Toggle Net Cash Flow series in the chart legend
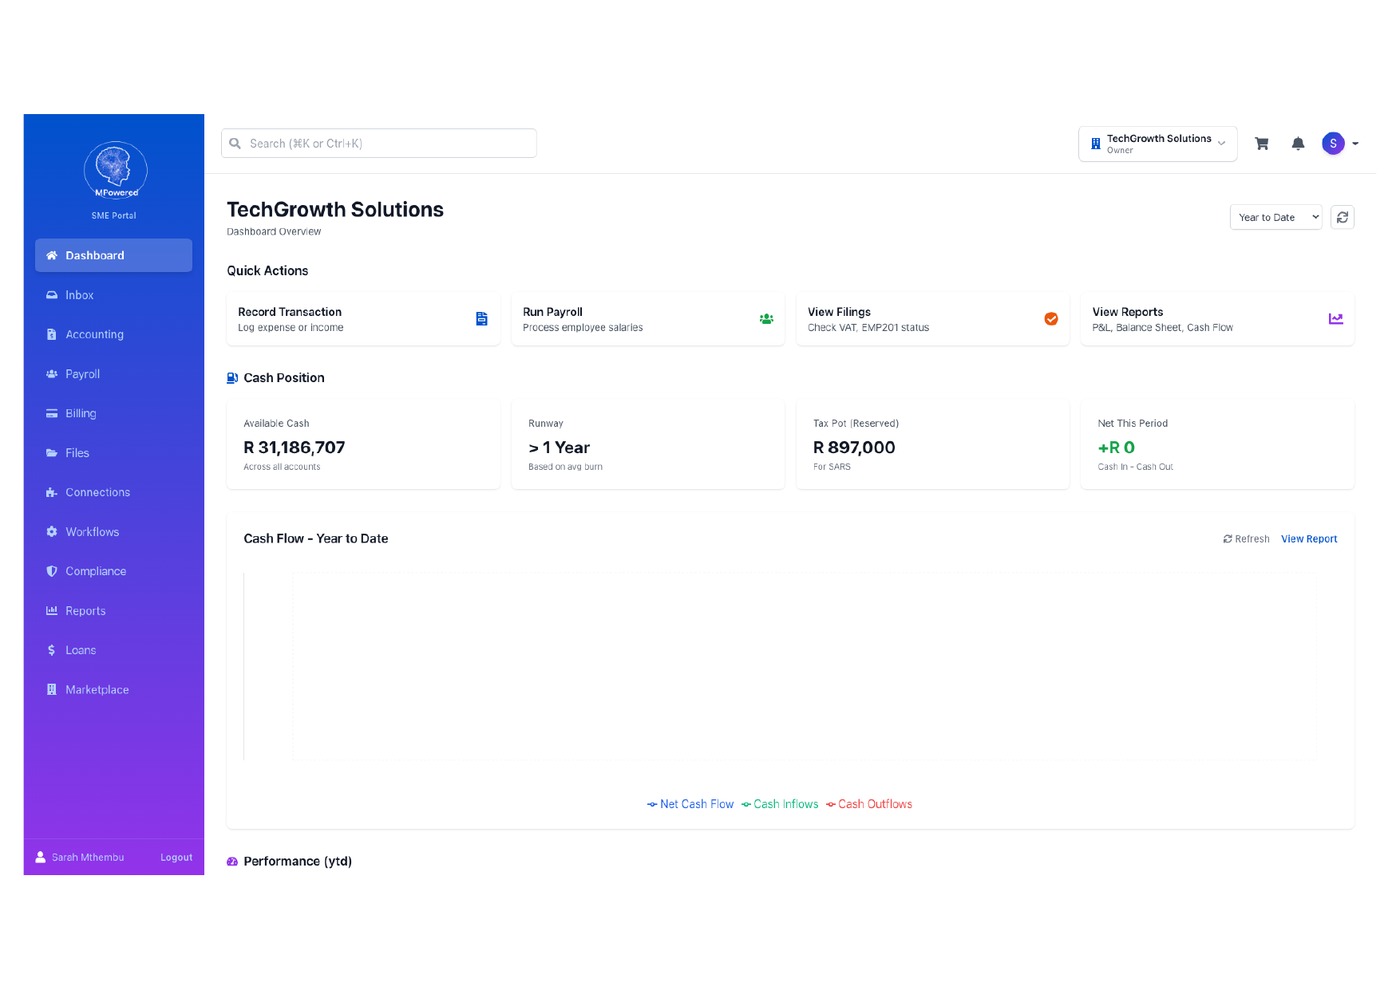This screenshot has height=990, width=1400. click(x=690, y=804)
